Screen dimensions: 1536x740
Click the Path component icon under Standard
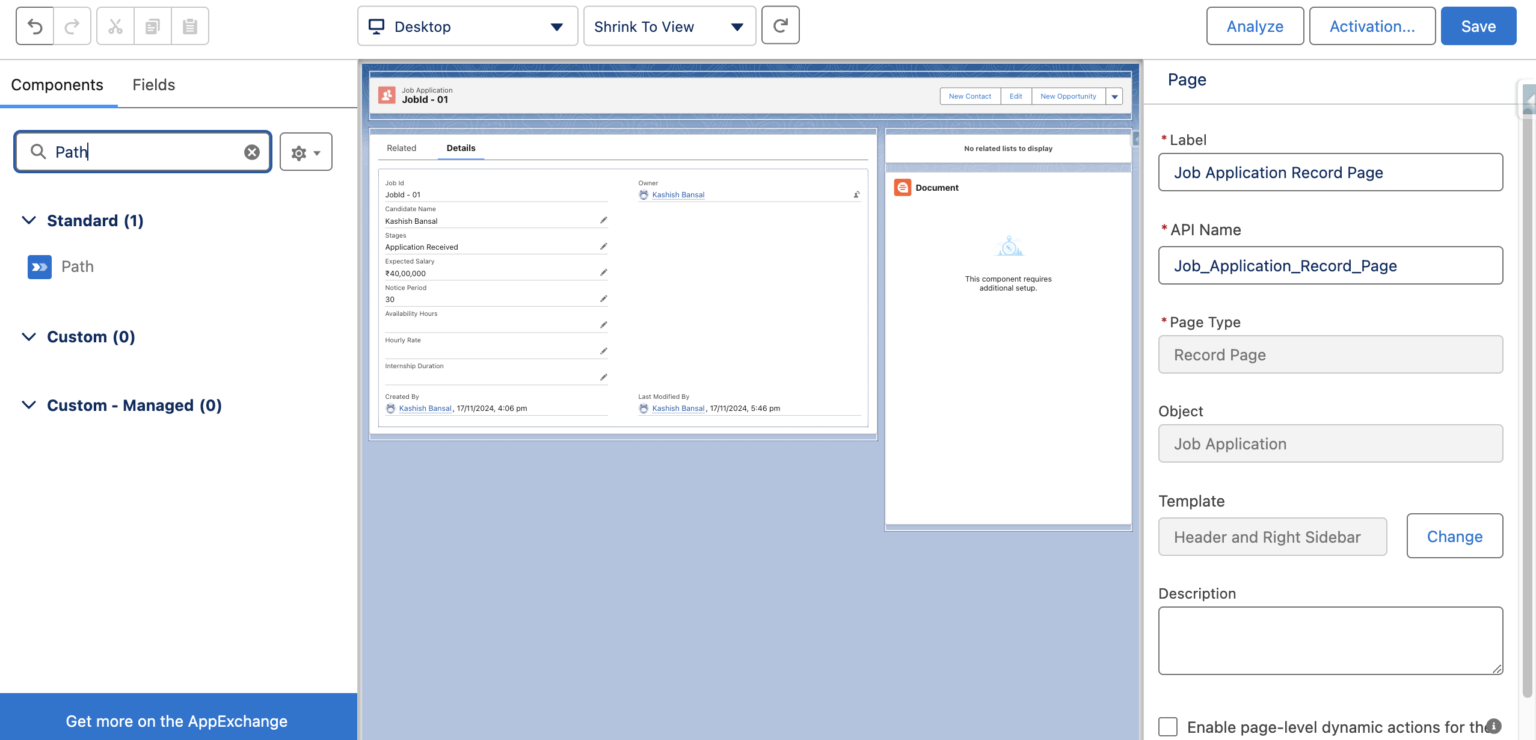pyautogui.click(x=38, y=266)
